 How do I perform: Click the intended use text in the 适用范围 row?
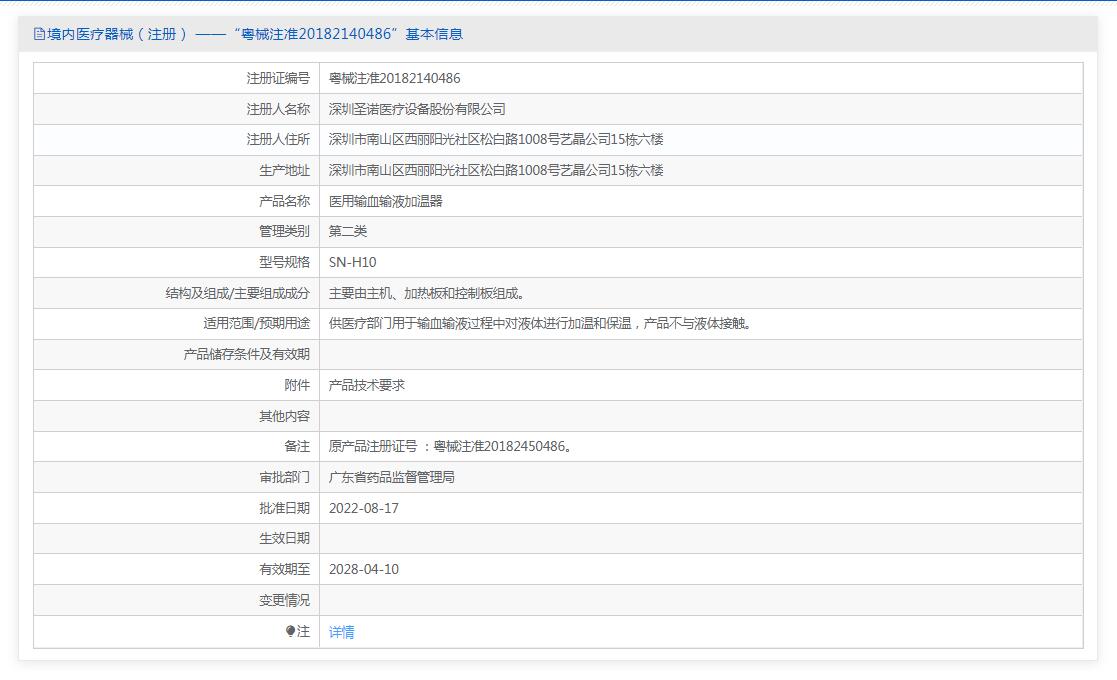[540, 324]
